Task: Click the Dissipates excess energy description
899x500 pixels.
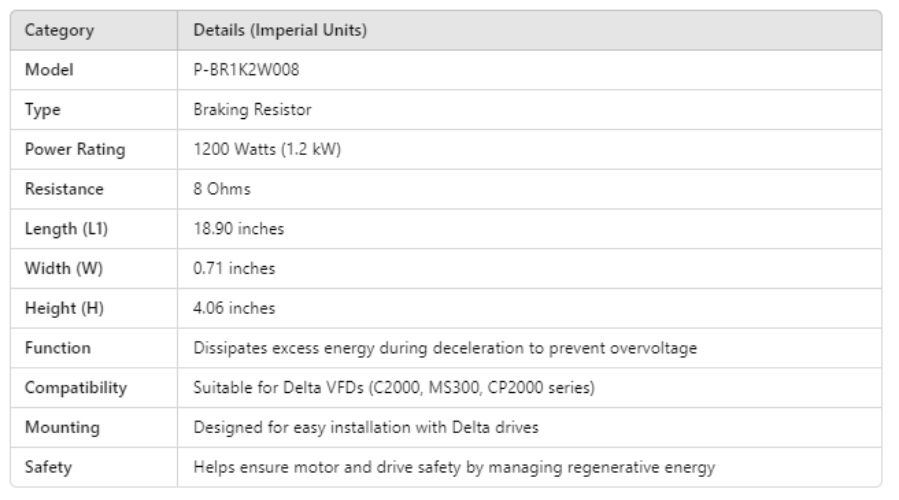Action: tap(444, 348)
